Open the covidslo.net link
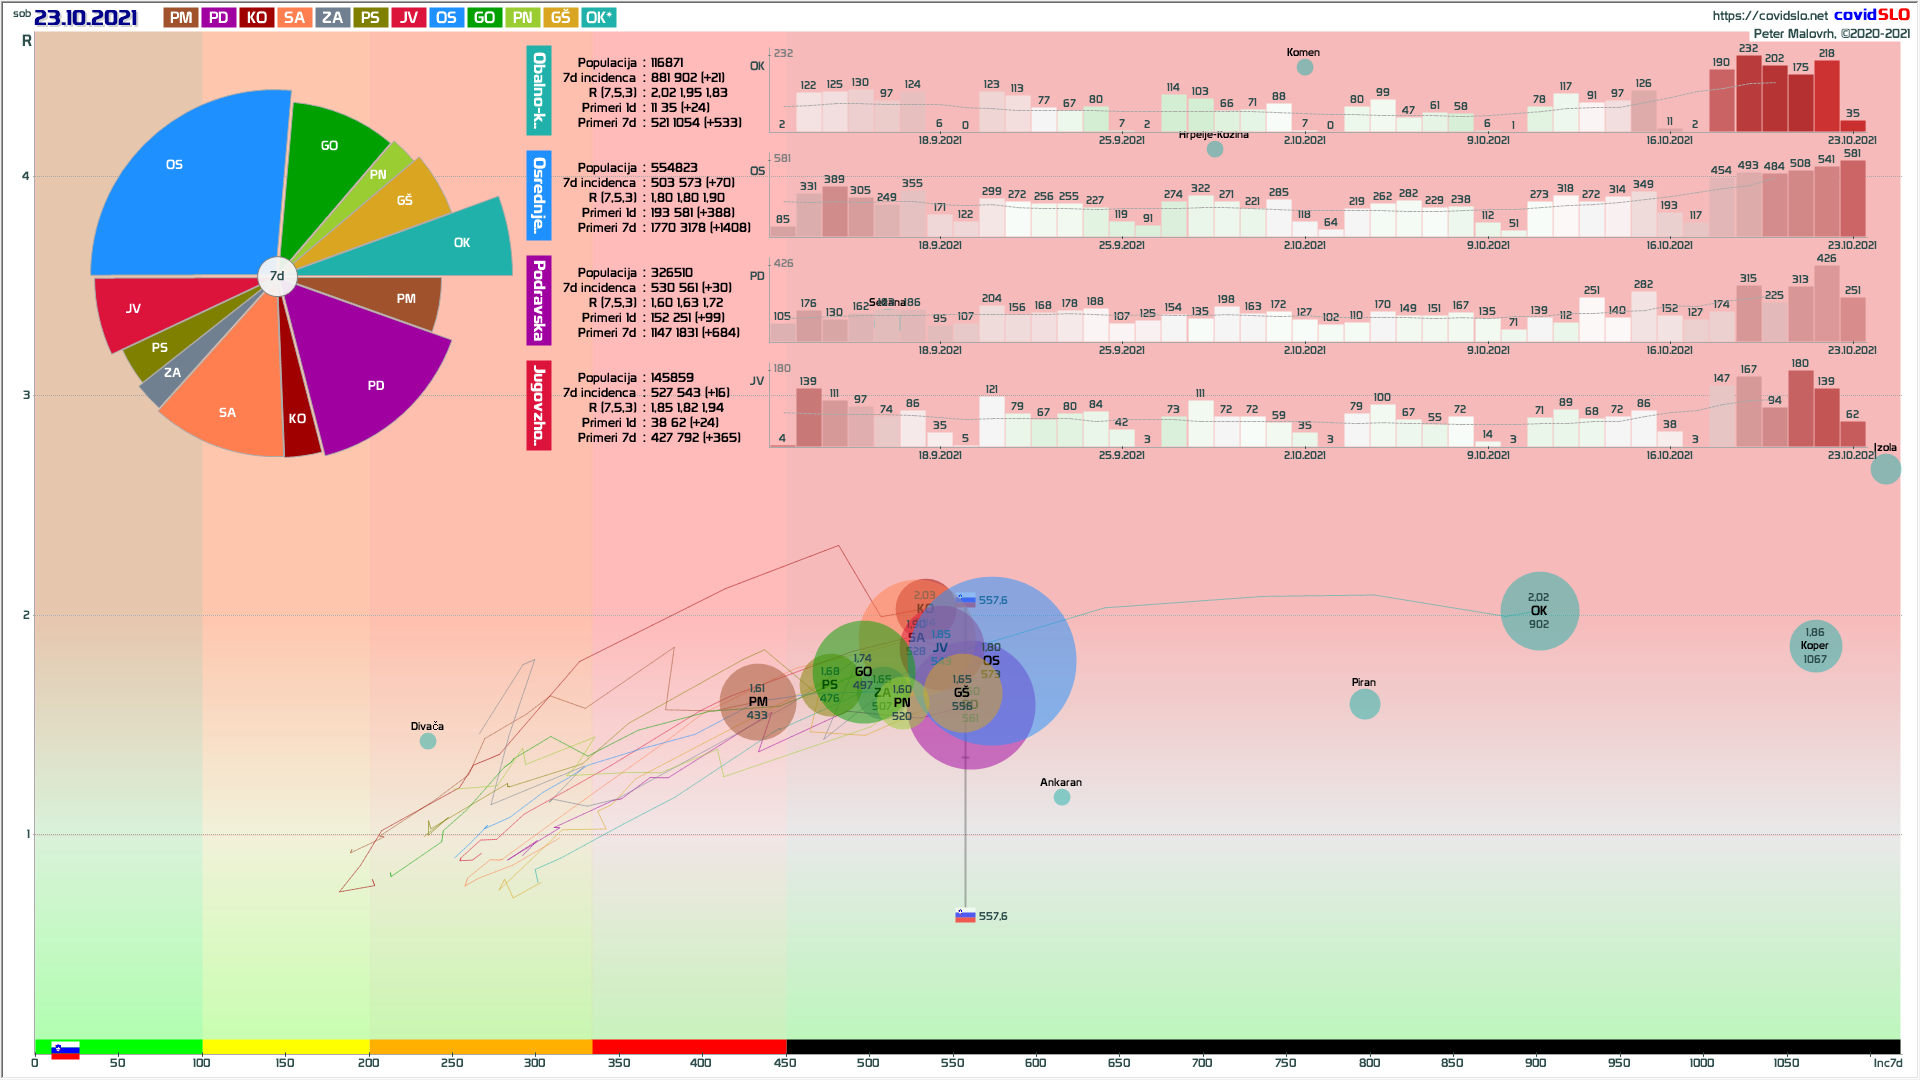 point(1769,15)
